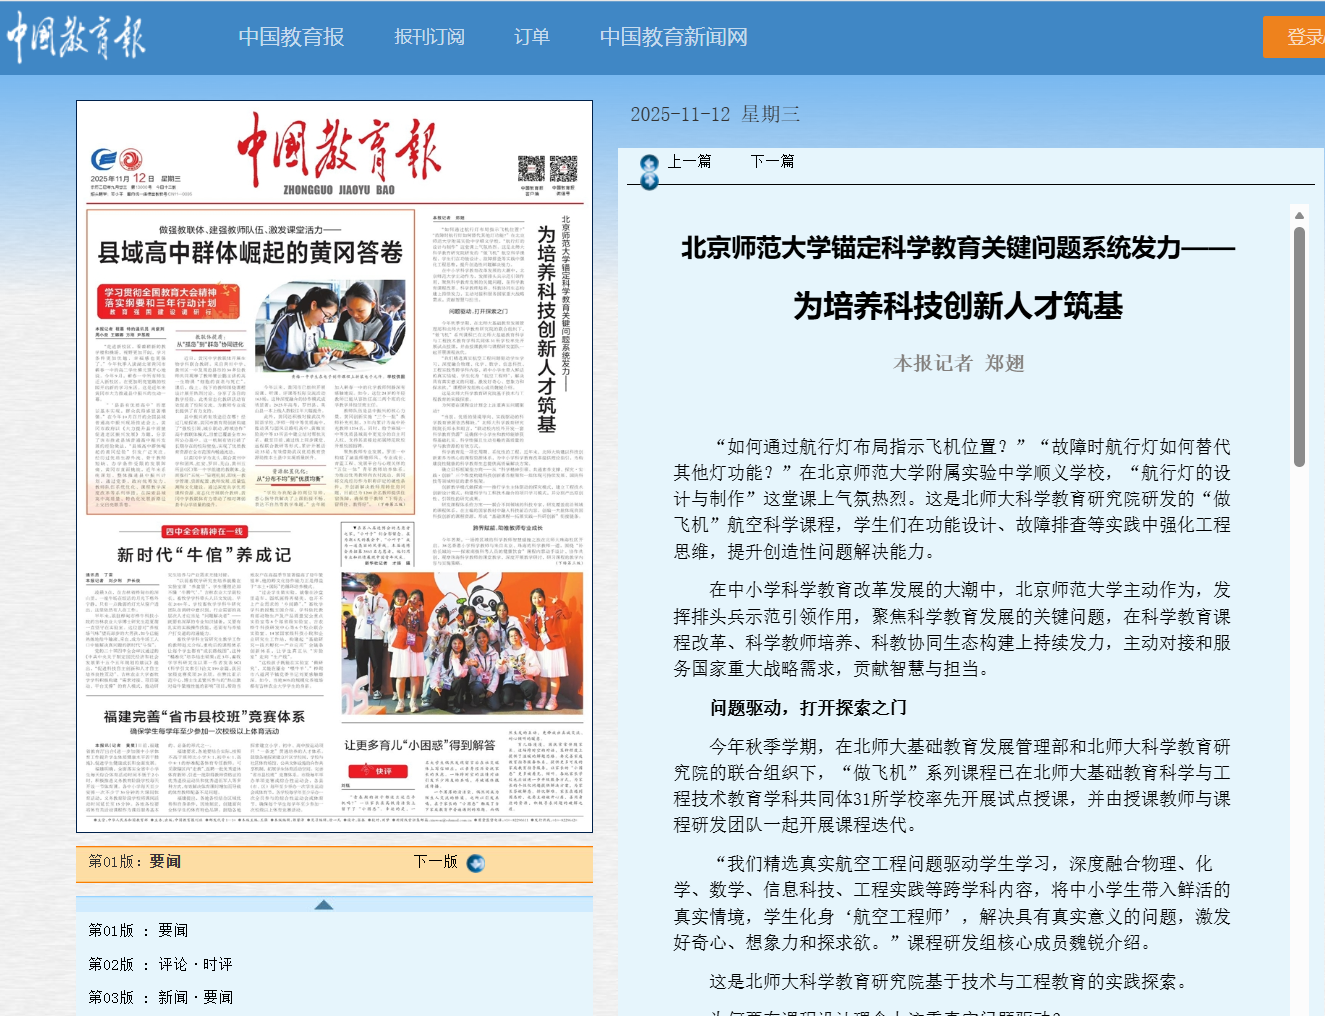Image resolution: width=1325 pixels, height=1016 pixels.
Task: Click the article title 为培养科技创新人才筑基
Action: pos(958,306)
